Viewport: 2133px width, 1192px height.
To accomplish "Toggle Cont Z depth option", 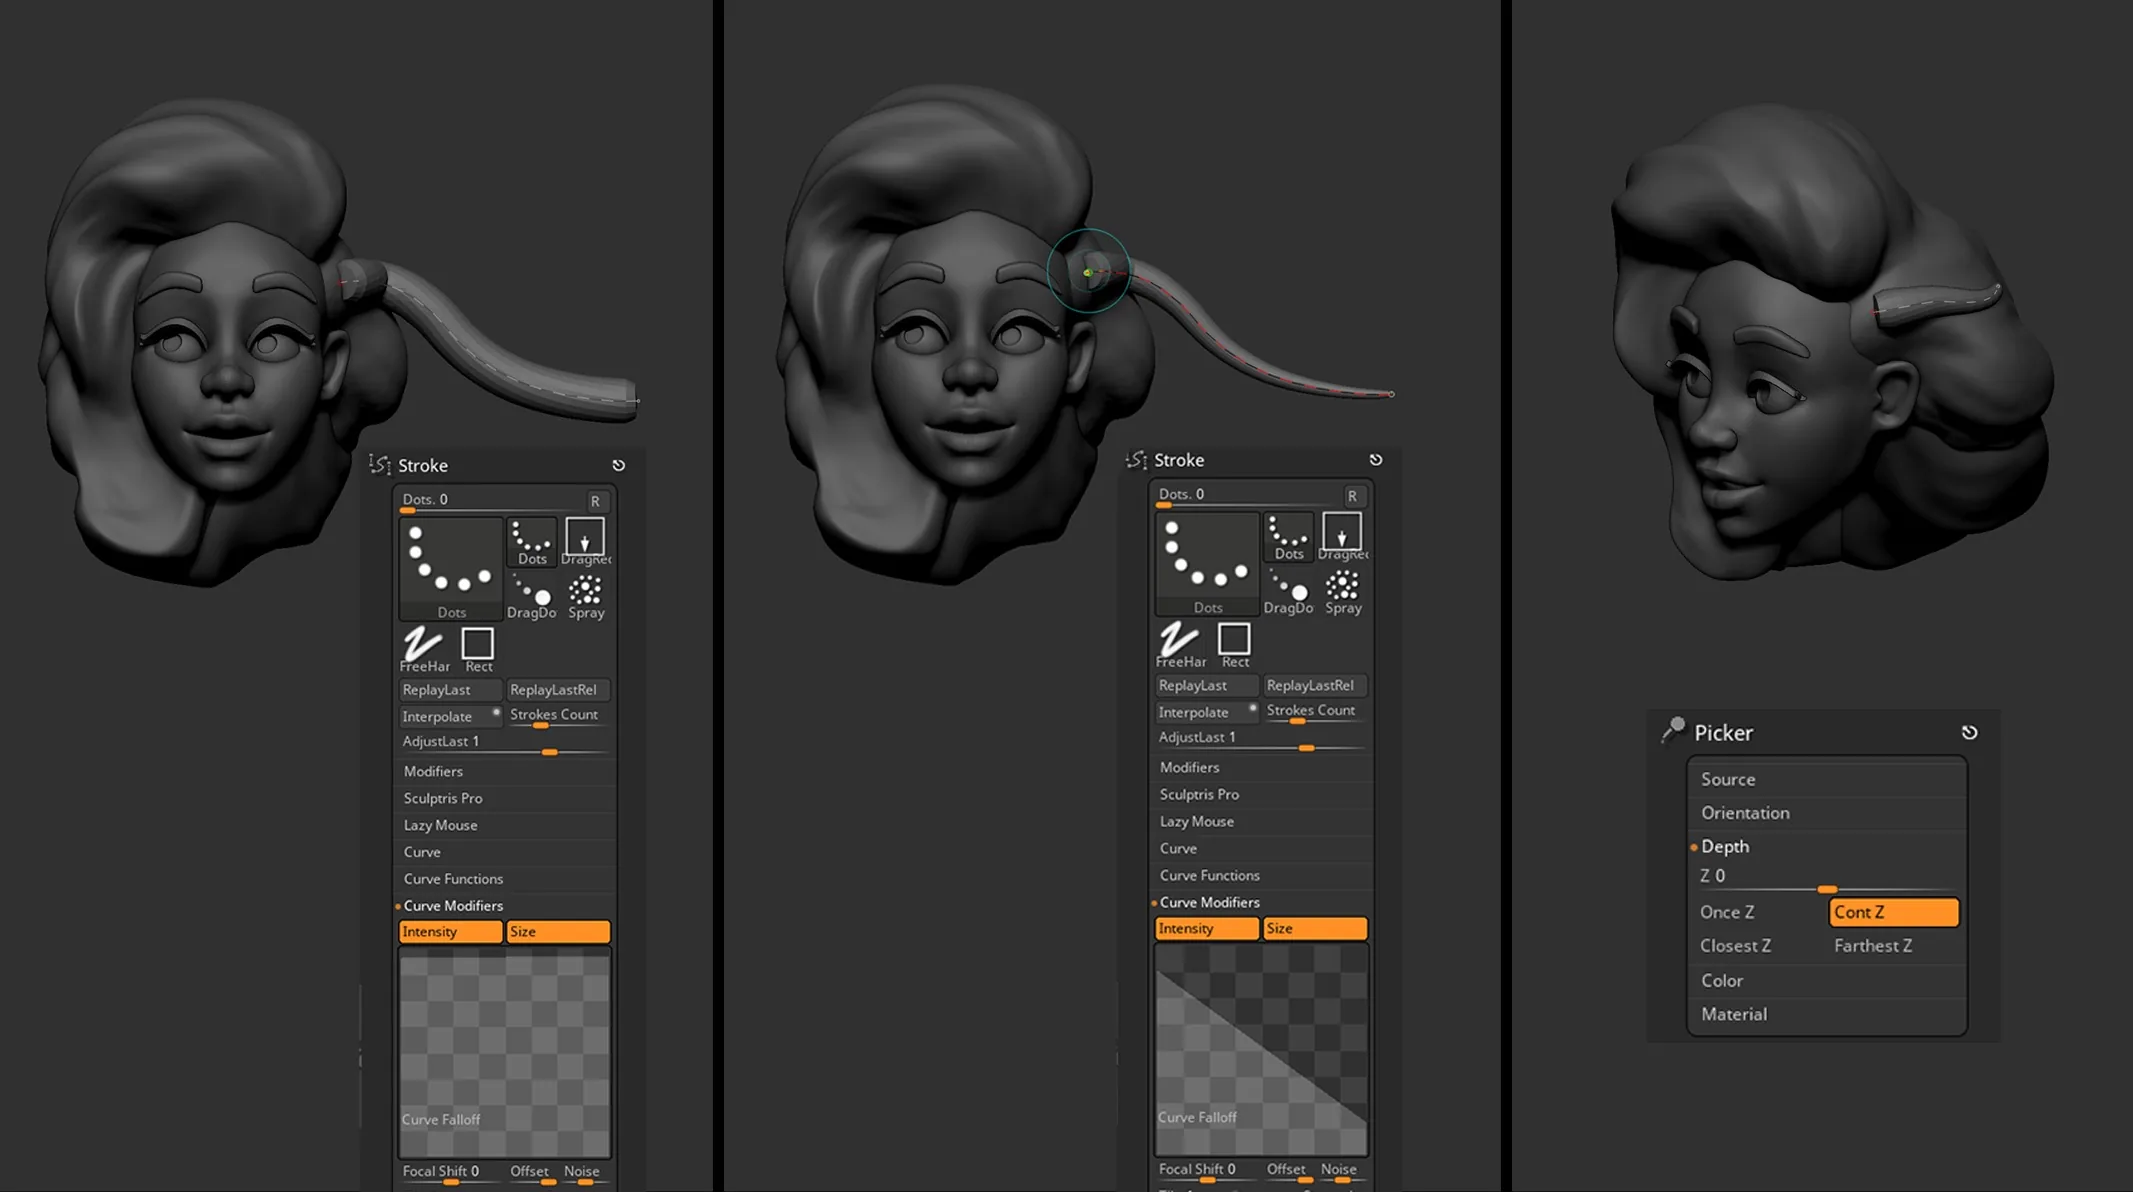I will (x=1893, y=912).
